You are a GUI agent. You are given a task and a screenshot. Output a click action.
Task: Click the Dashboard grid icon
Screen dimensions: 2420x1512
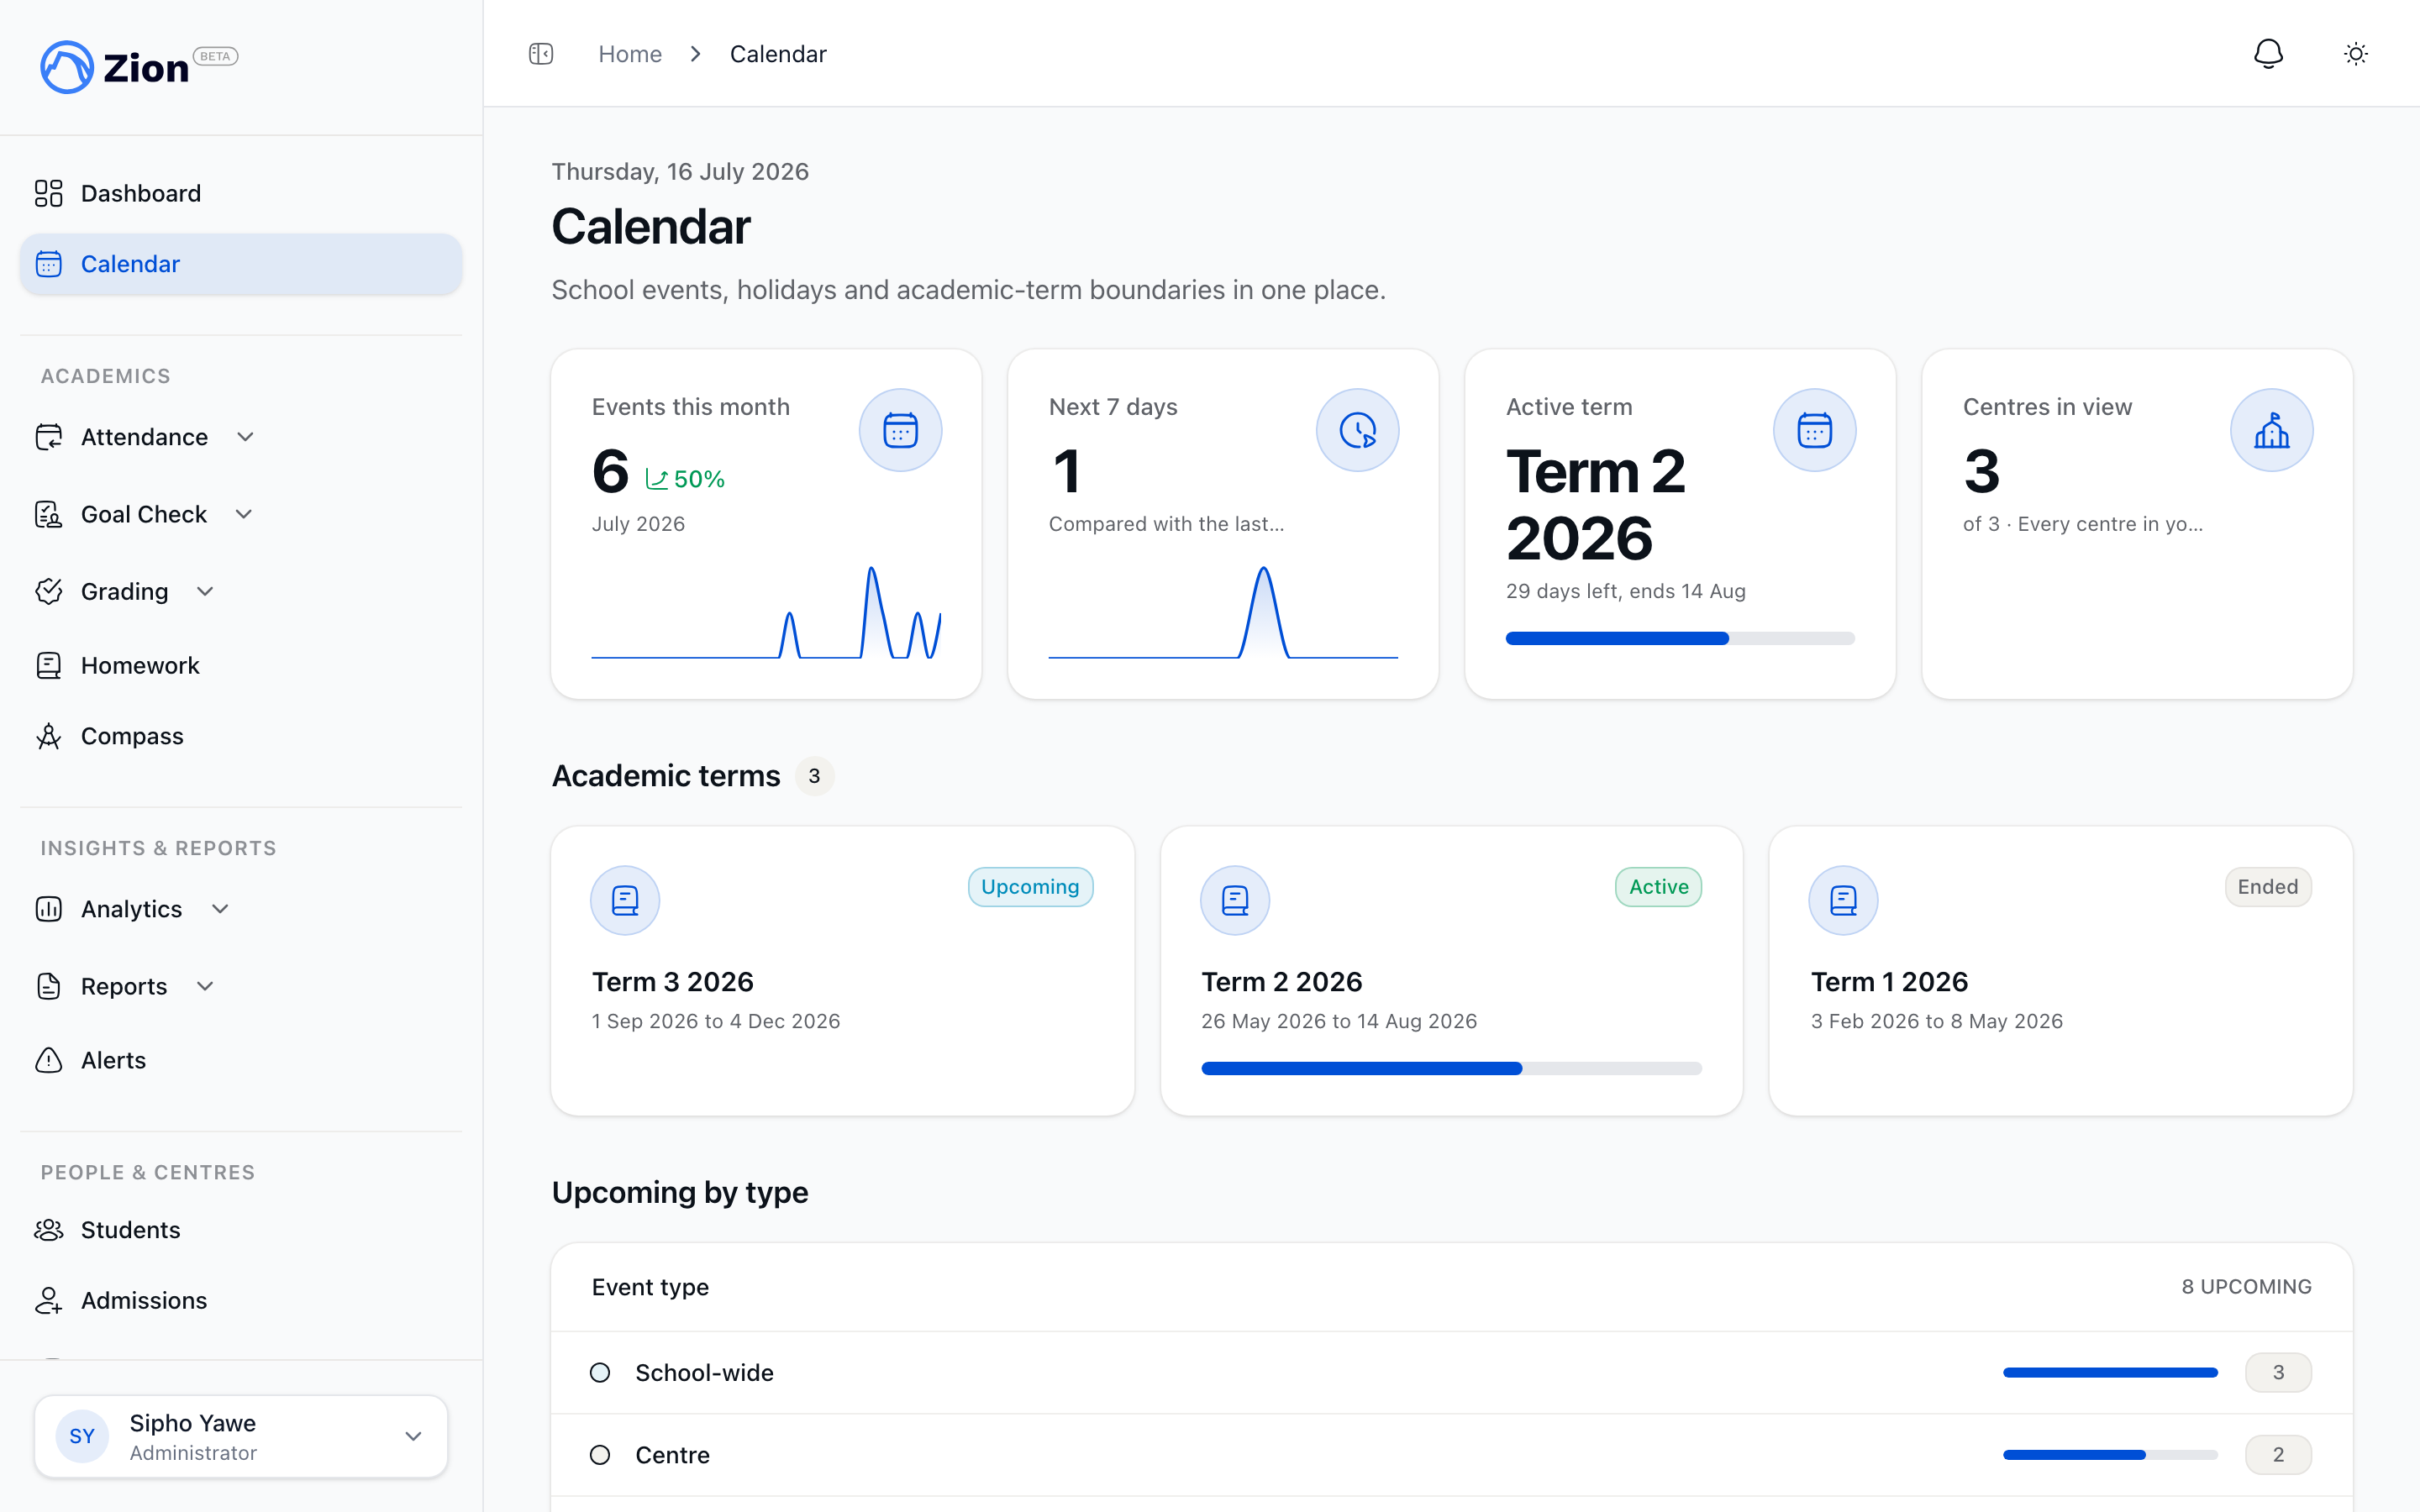coord(49,193)
